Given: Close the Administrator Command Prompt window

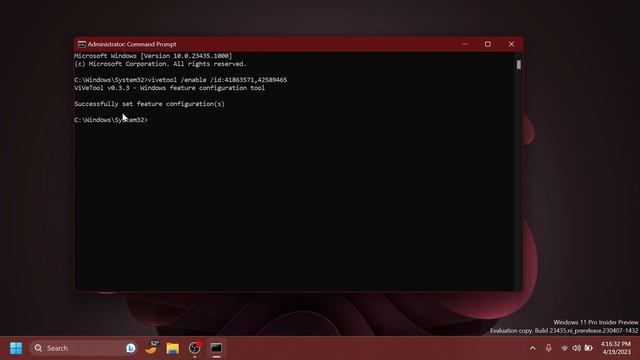Looking at the screenshot, I should 511,44.
